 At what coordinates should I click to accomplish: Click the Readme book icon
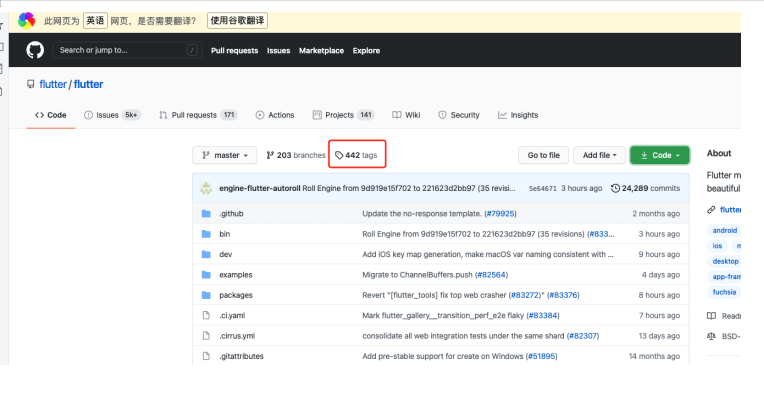(711, 316)
